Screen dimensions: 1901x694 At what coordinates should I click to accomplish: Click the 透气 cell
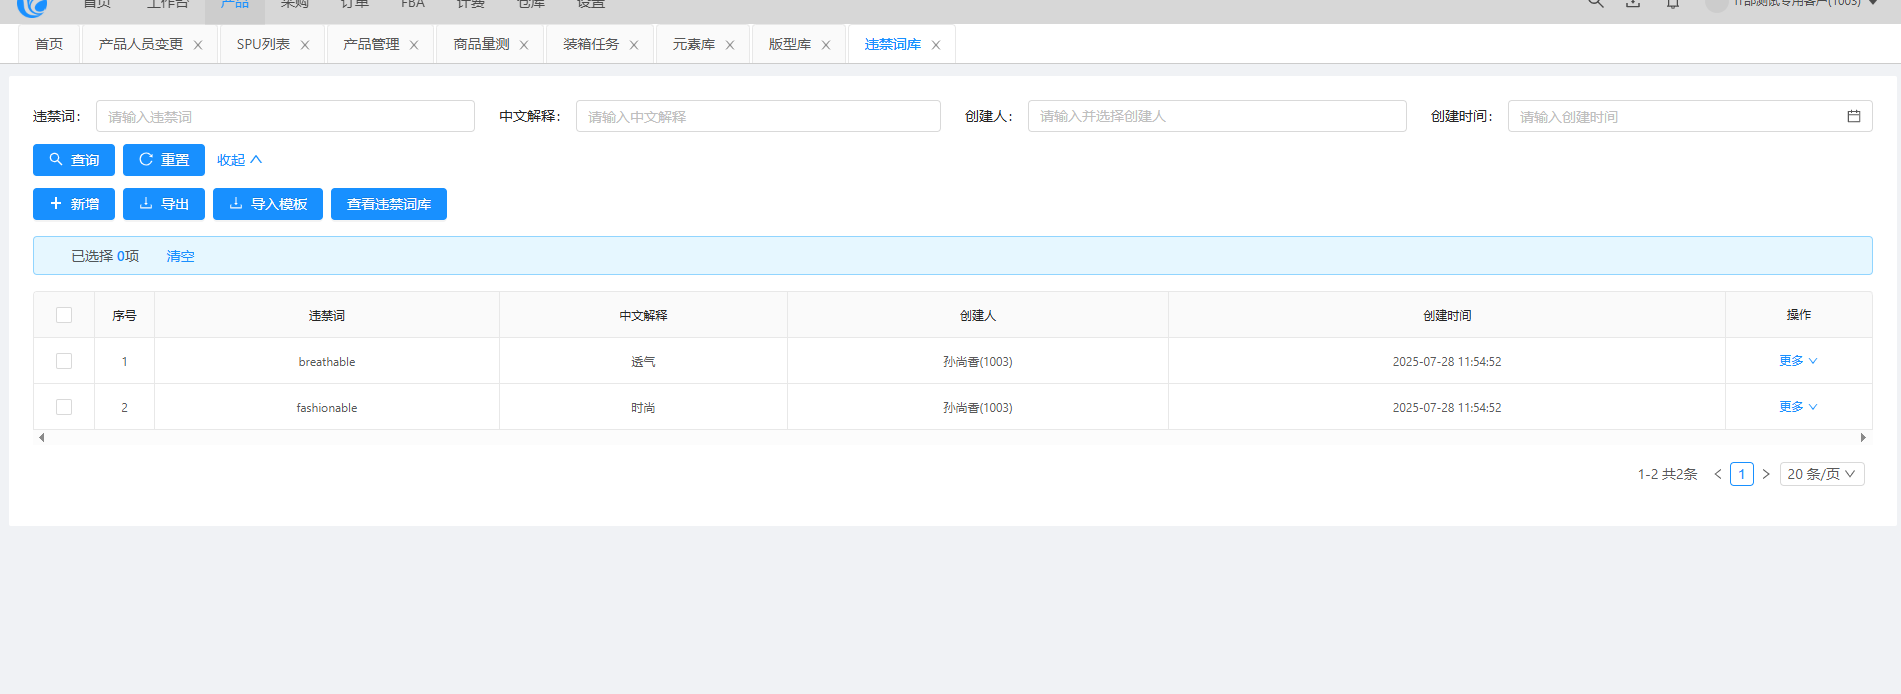[x=643, y=362]
